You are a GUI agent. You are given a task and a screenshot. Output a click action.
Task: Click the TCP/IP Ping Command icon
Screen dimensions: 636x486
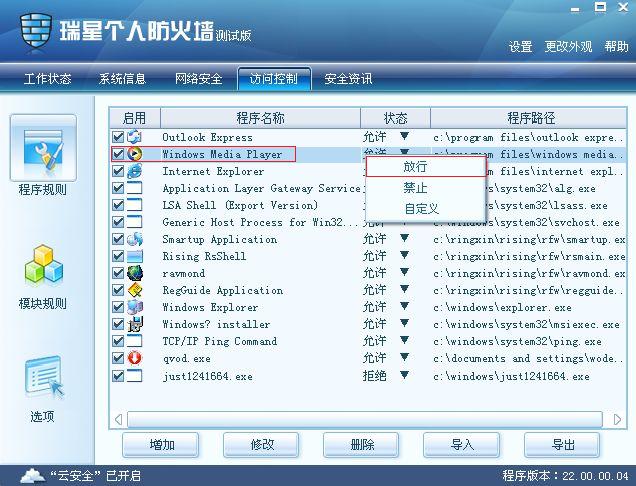135,342
